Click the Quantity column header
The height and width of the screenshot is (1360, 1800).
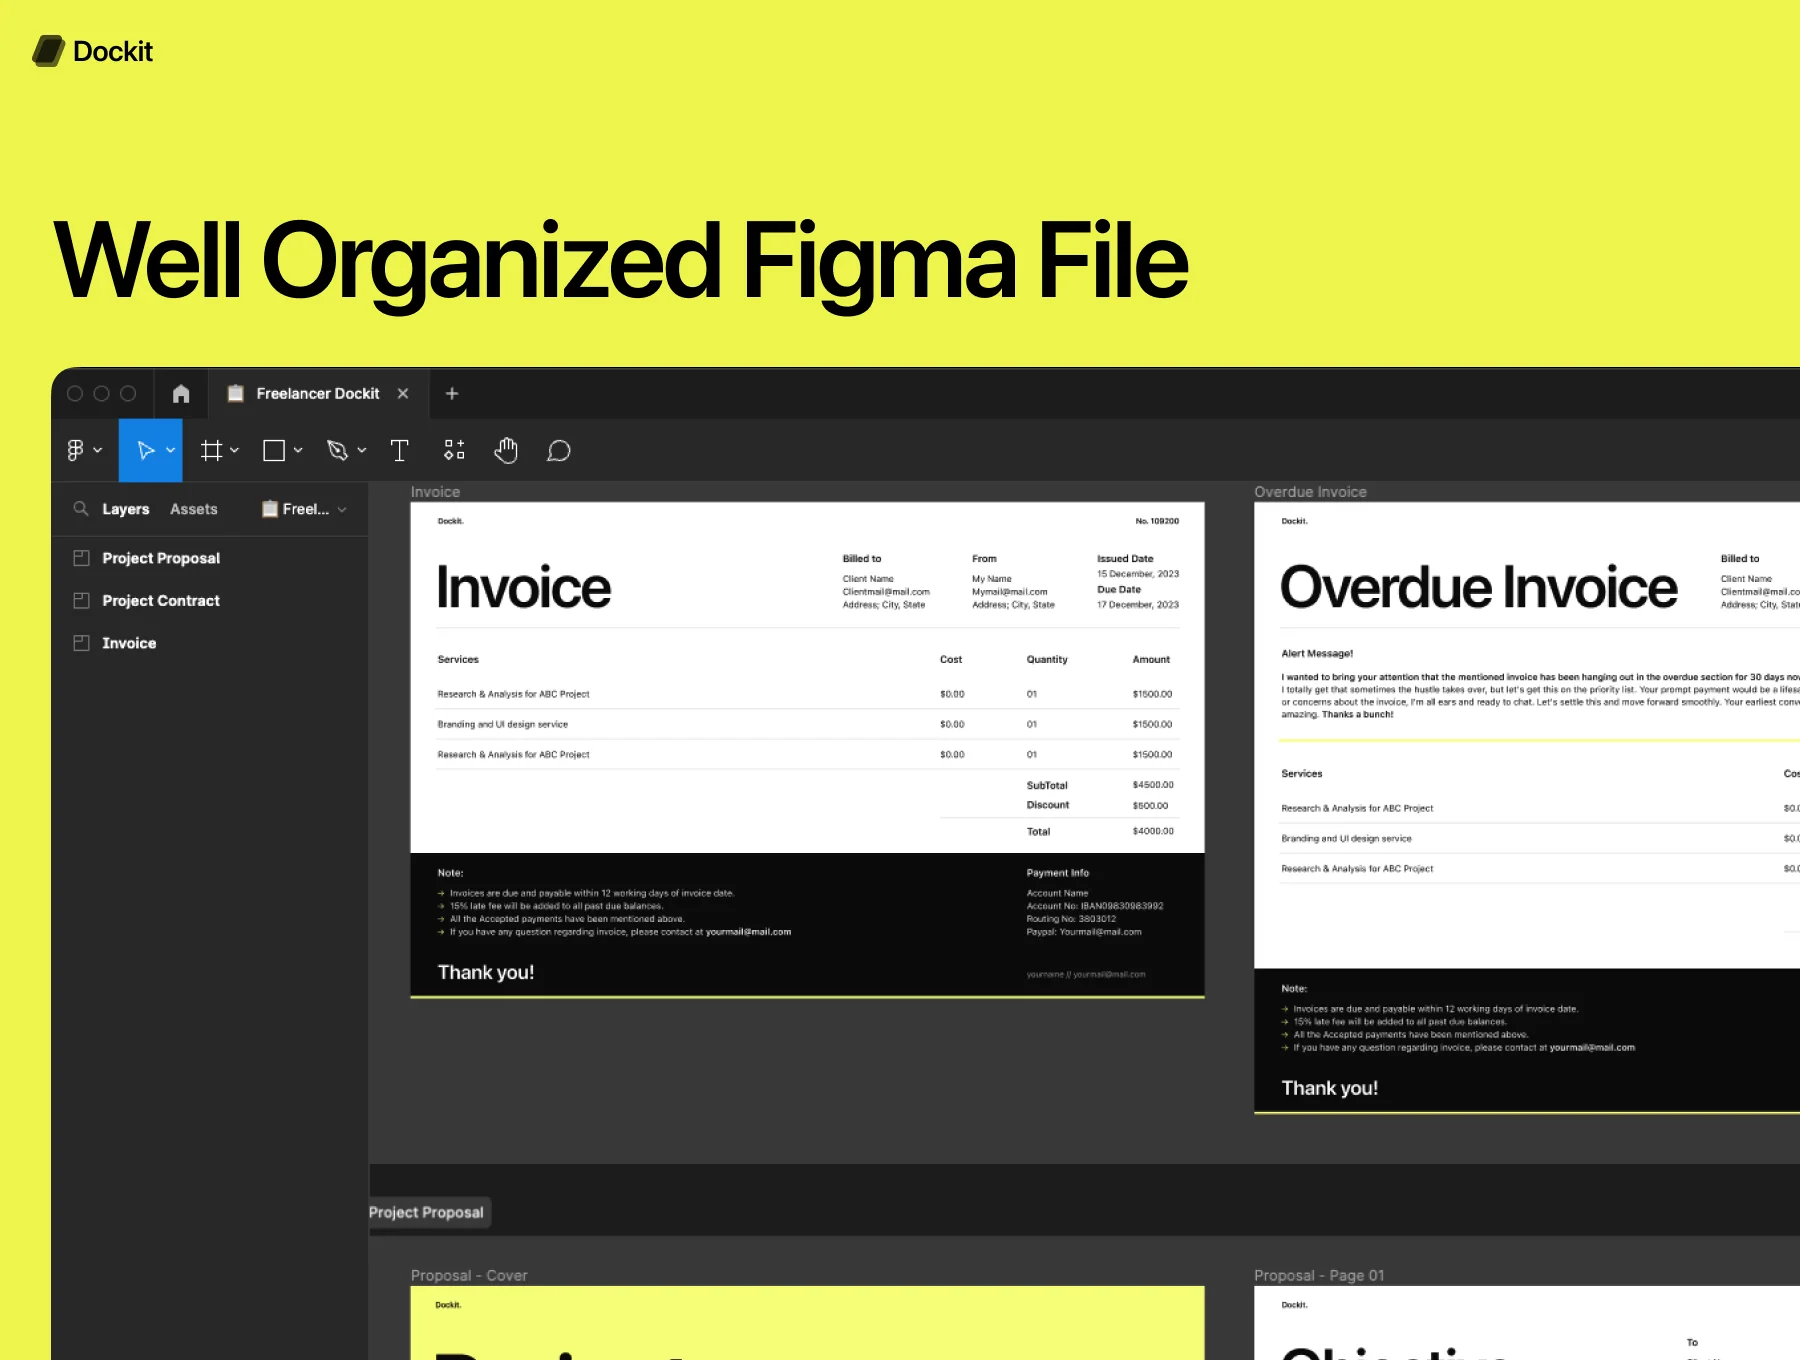click(x=1047, y=659)
